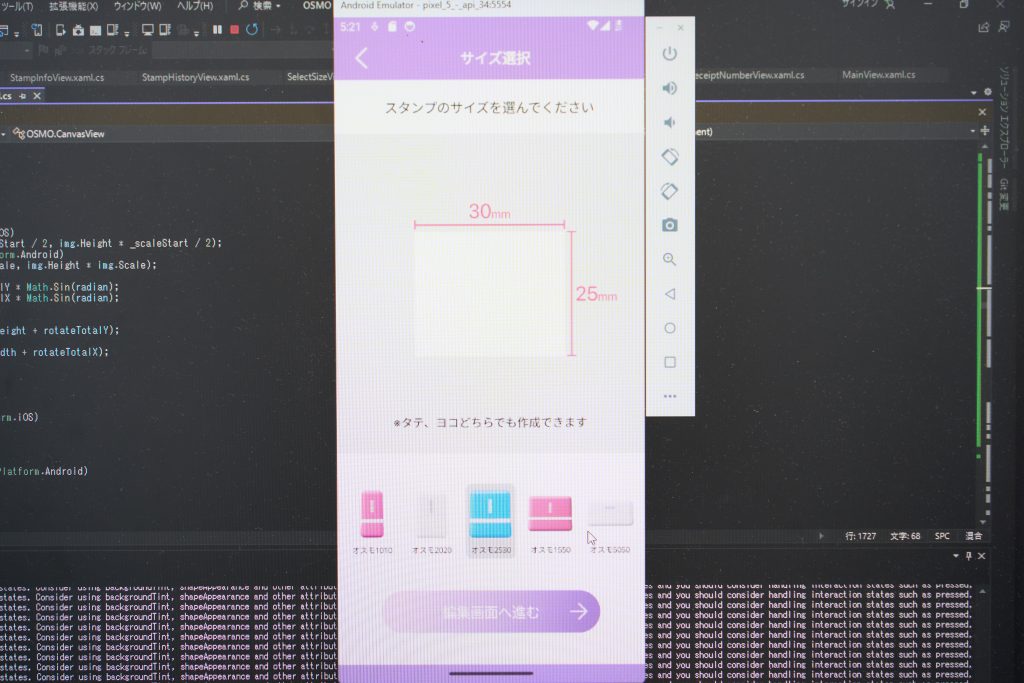
Task: Activate the emulator zoom magnifier icon
Action: [x=669, y=259]
